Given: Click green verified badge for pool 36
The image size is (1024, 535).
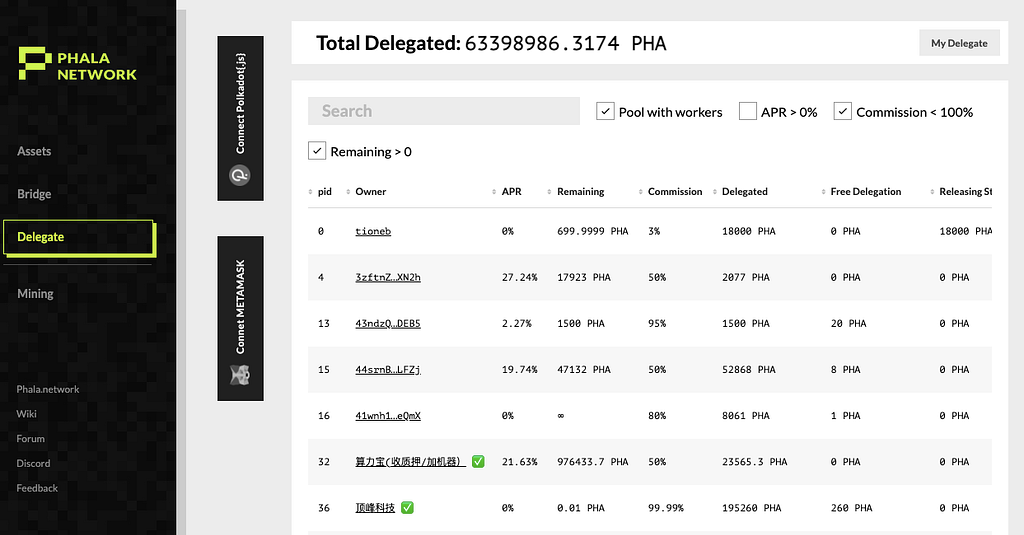Looking at the screenshot, I should 407,508.
